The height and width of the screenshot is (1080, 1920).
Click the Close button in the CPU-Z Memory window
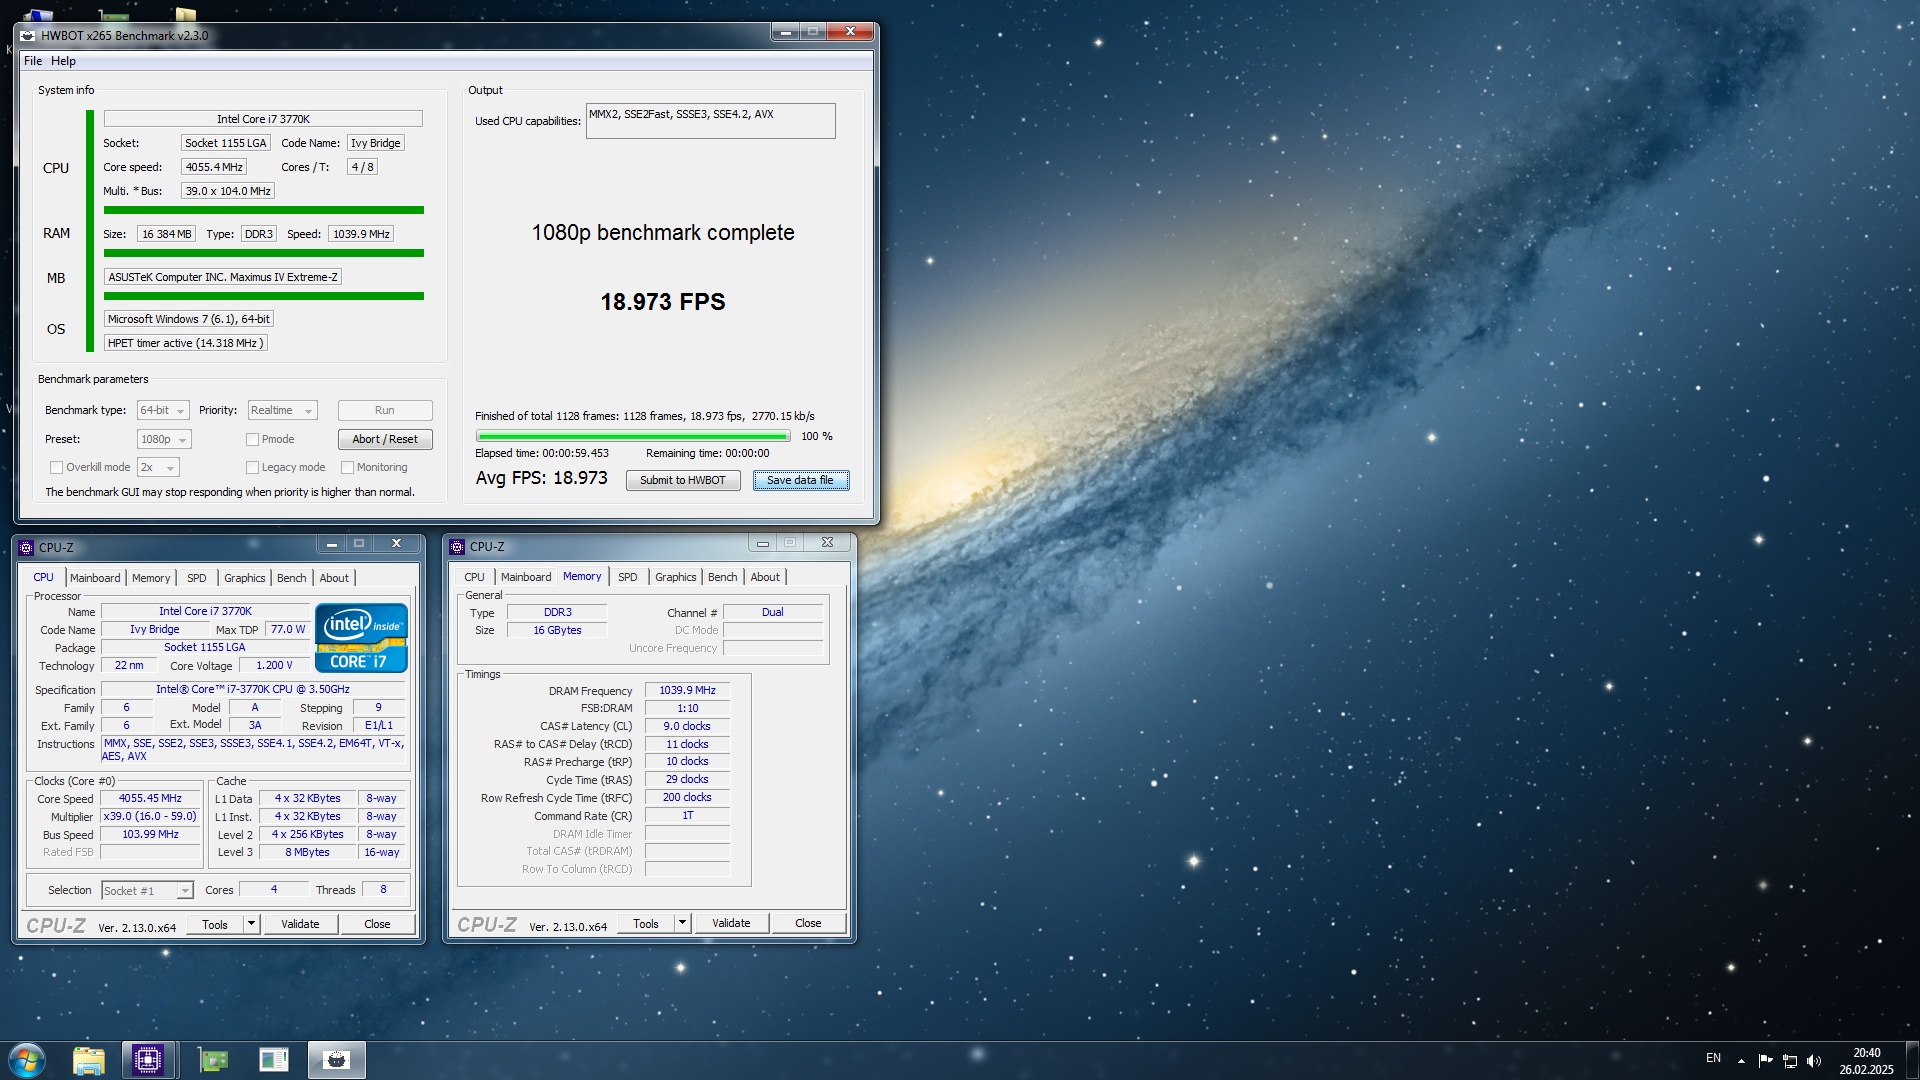808,923
